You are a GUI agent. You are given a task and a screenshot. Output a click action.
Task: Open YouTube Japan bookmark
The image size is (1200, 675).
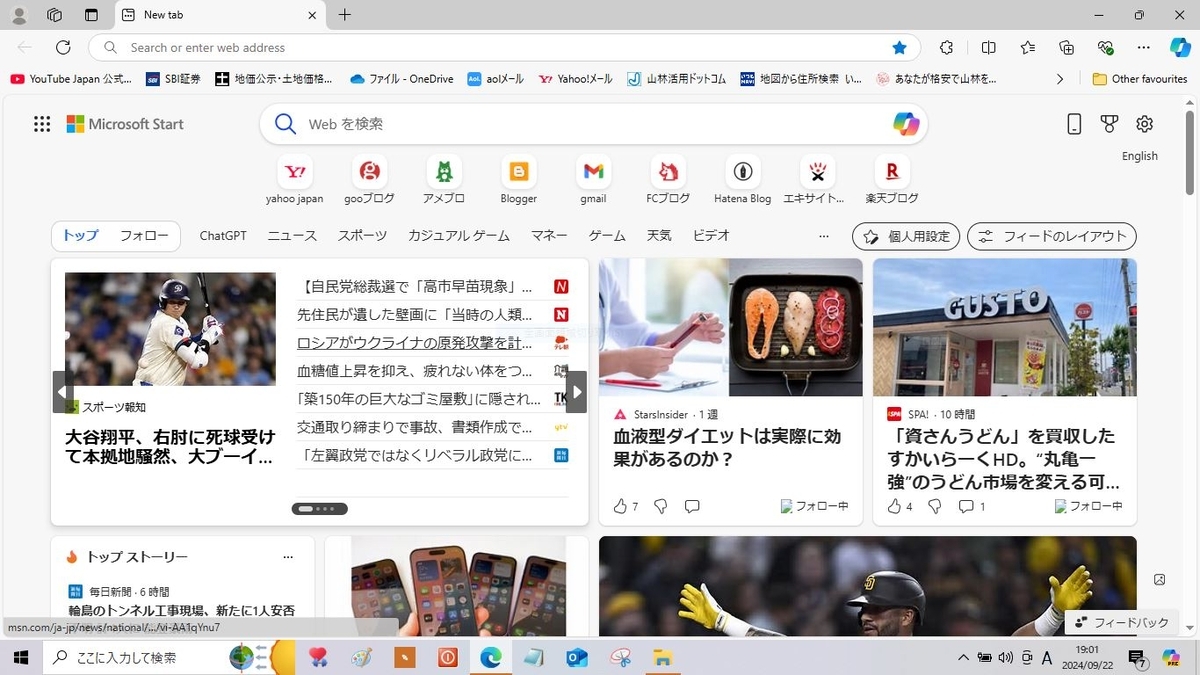71,79
